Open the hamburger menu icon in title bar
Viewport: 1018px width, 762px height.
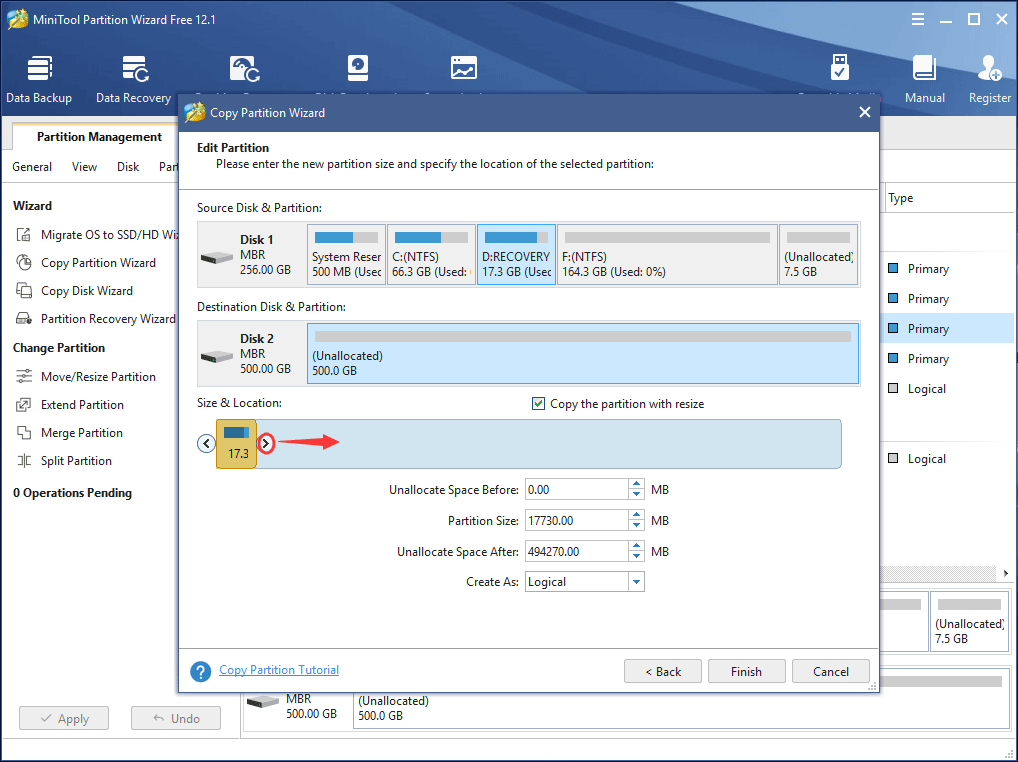[917, 19]
